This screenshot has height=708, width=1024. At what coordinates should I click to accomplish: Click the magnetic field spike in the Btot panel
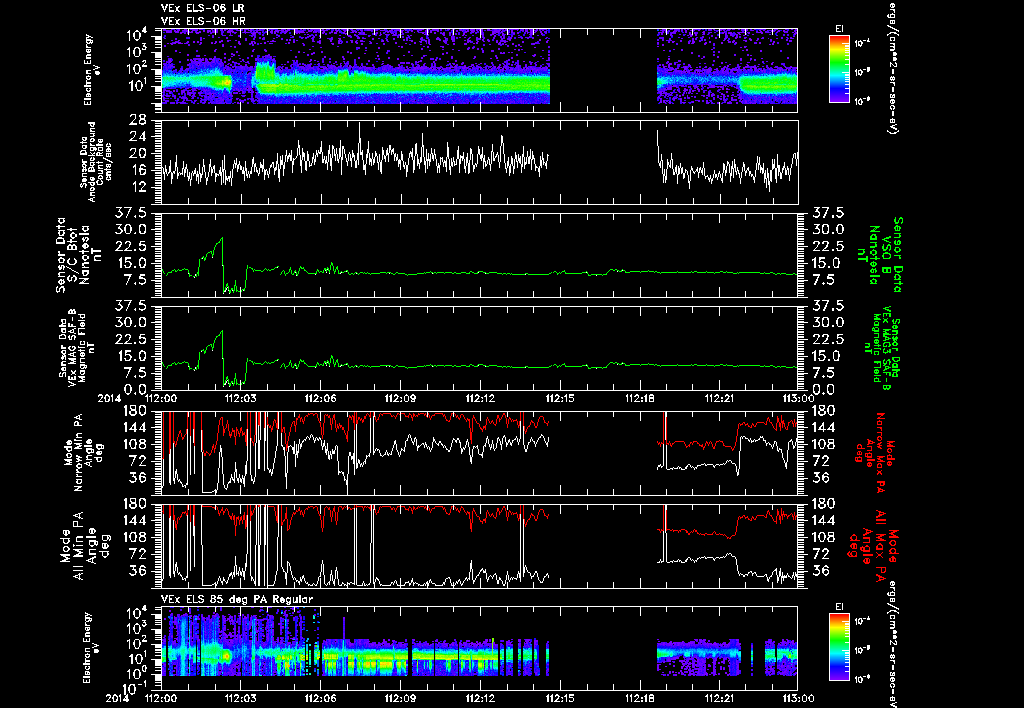[221, 240]
